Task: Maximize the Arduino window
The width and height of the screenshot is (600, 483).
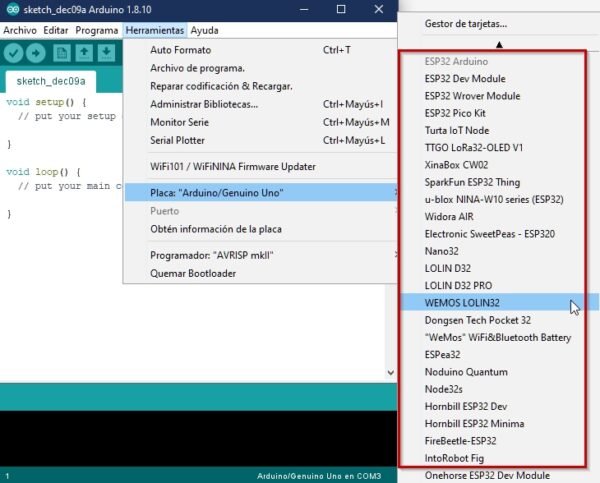Action: point(341,9)
